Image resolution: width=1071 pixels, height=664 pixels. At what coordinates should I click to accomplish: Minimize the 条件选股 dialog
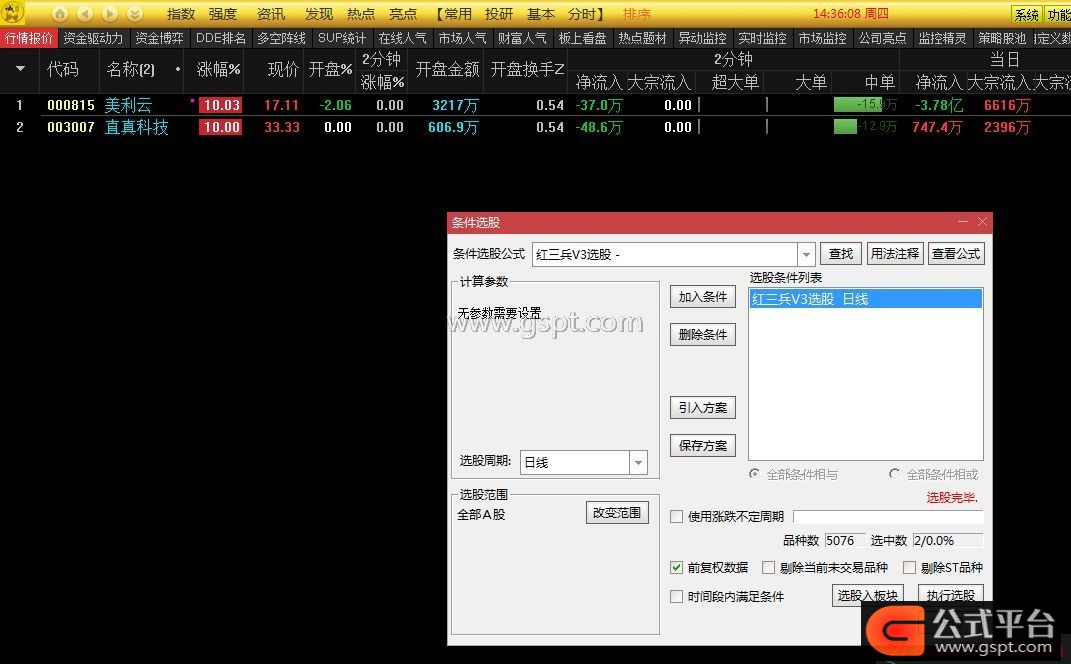963,222
